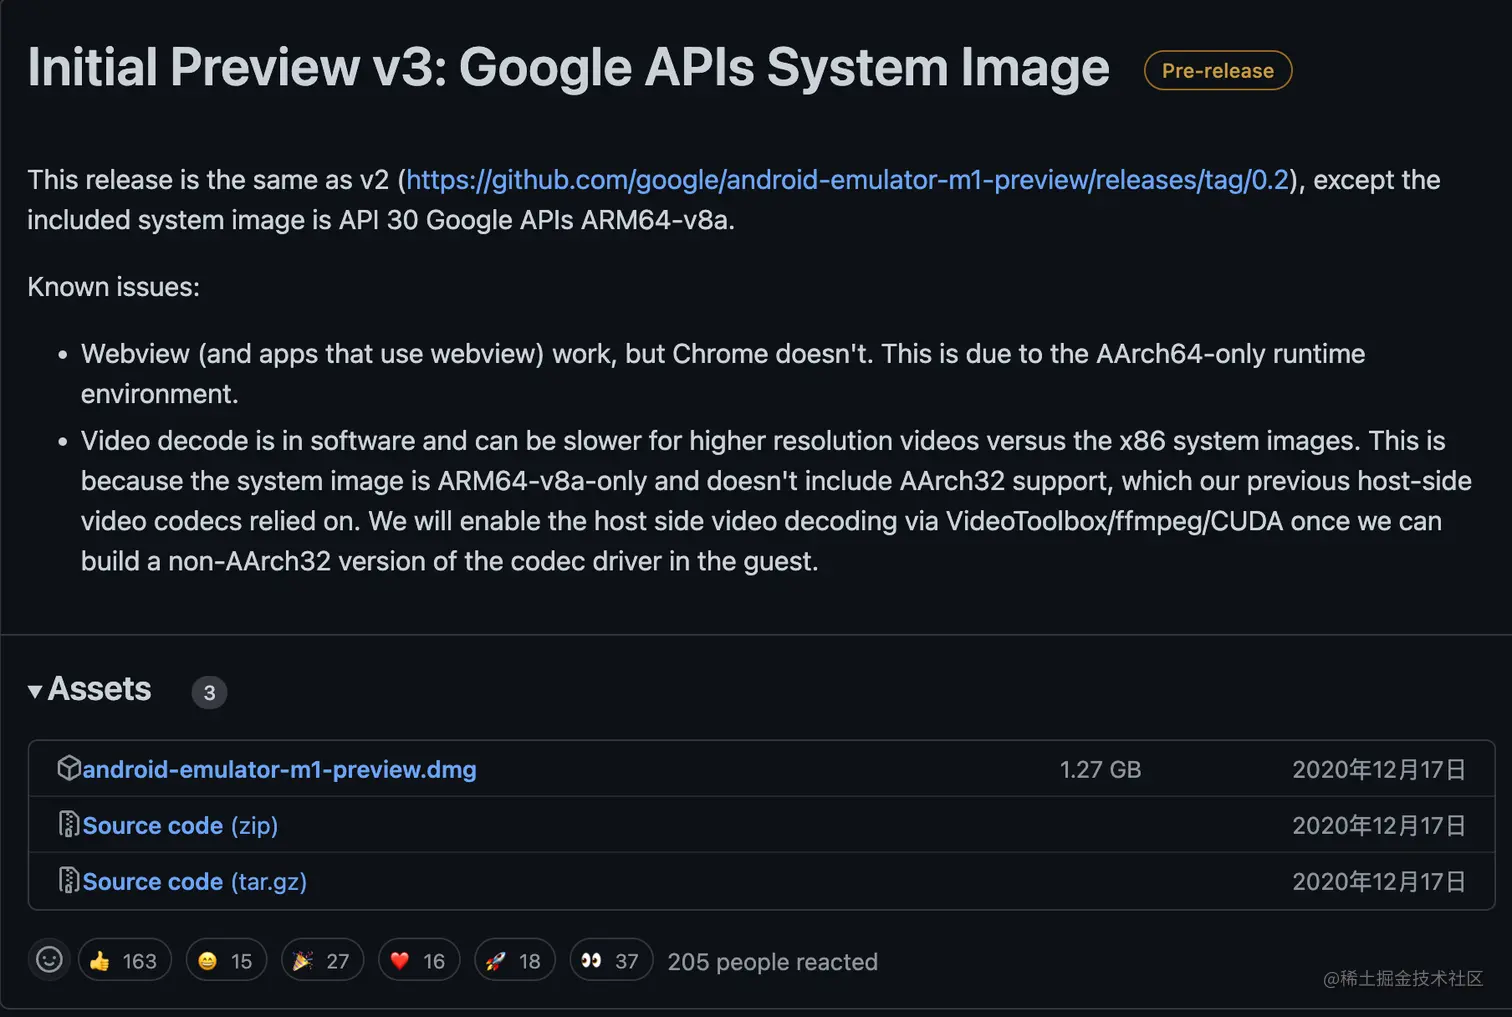
Task: Click the thumbs up reaction 163
Action: point(124,960)
